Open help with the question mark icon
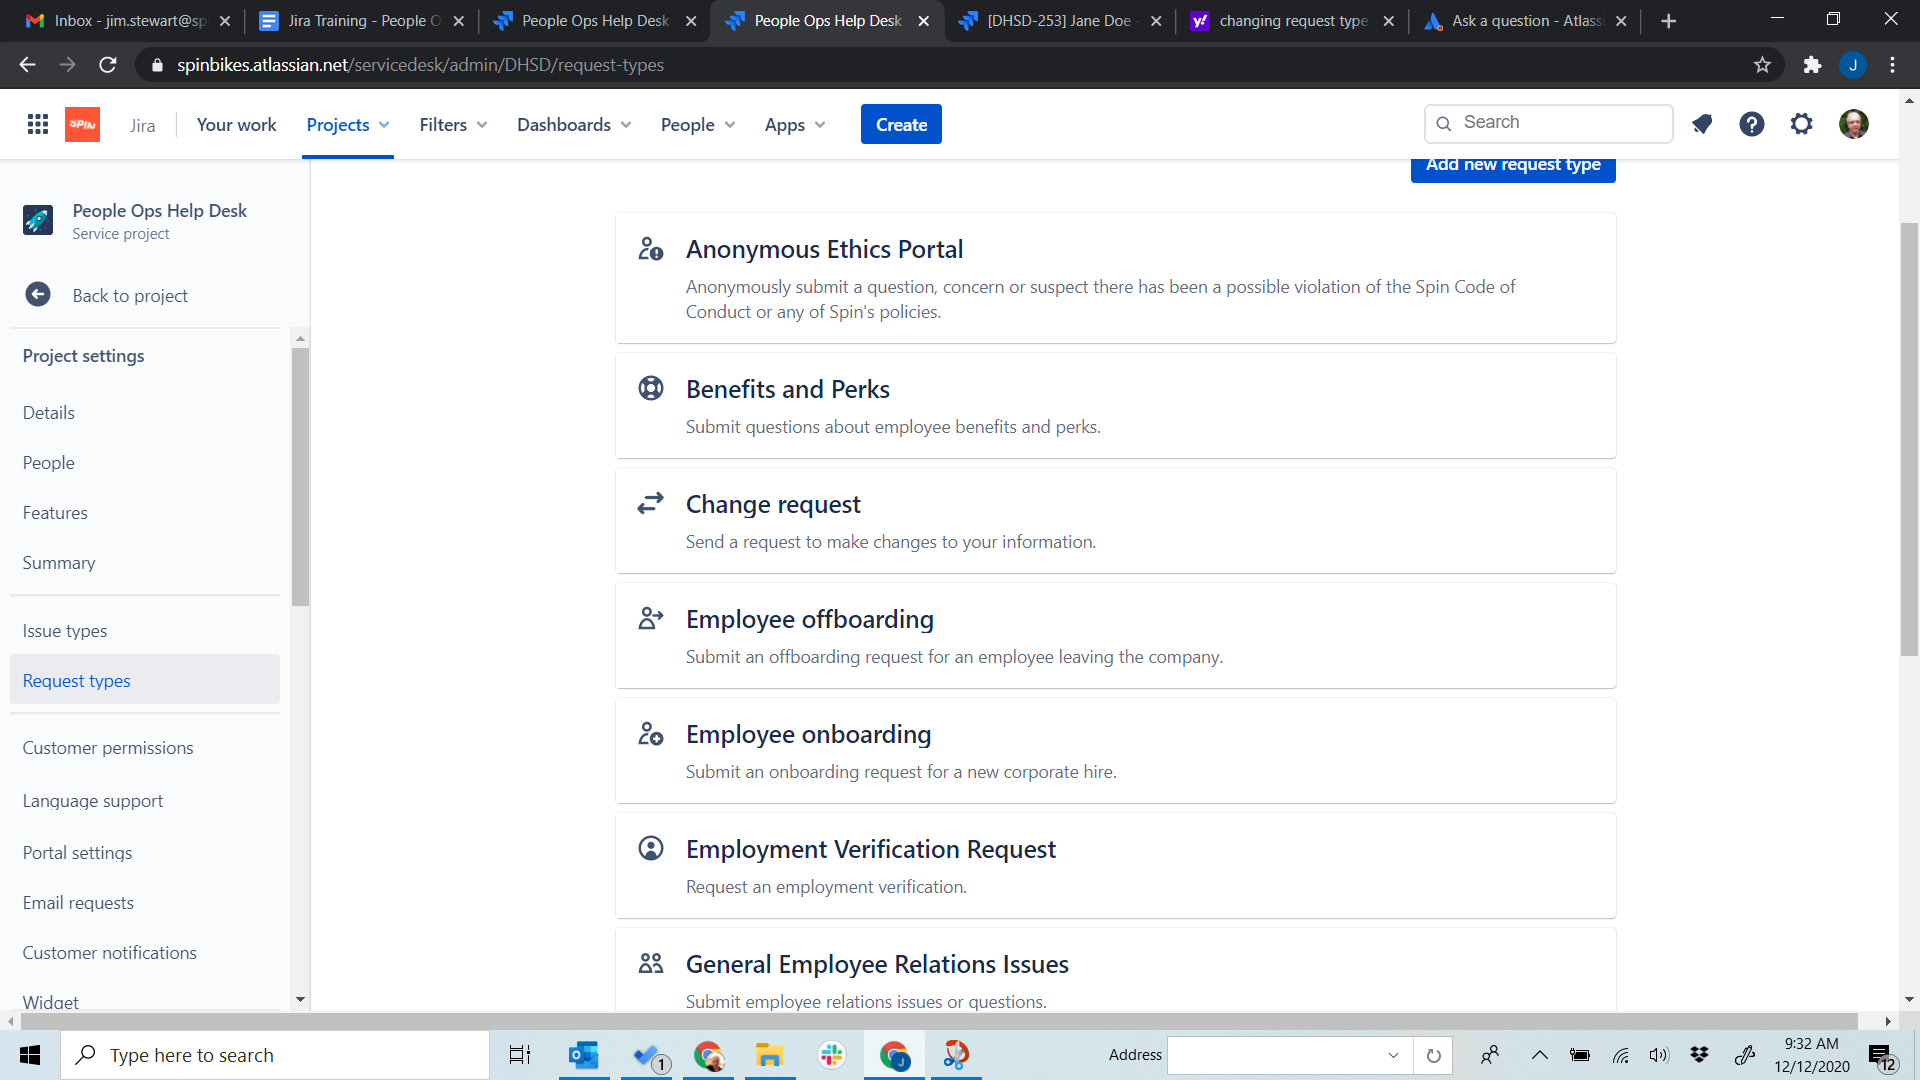The height and width of the screenshot is (1080, 1920). (1752, 123)
